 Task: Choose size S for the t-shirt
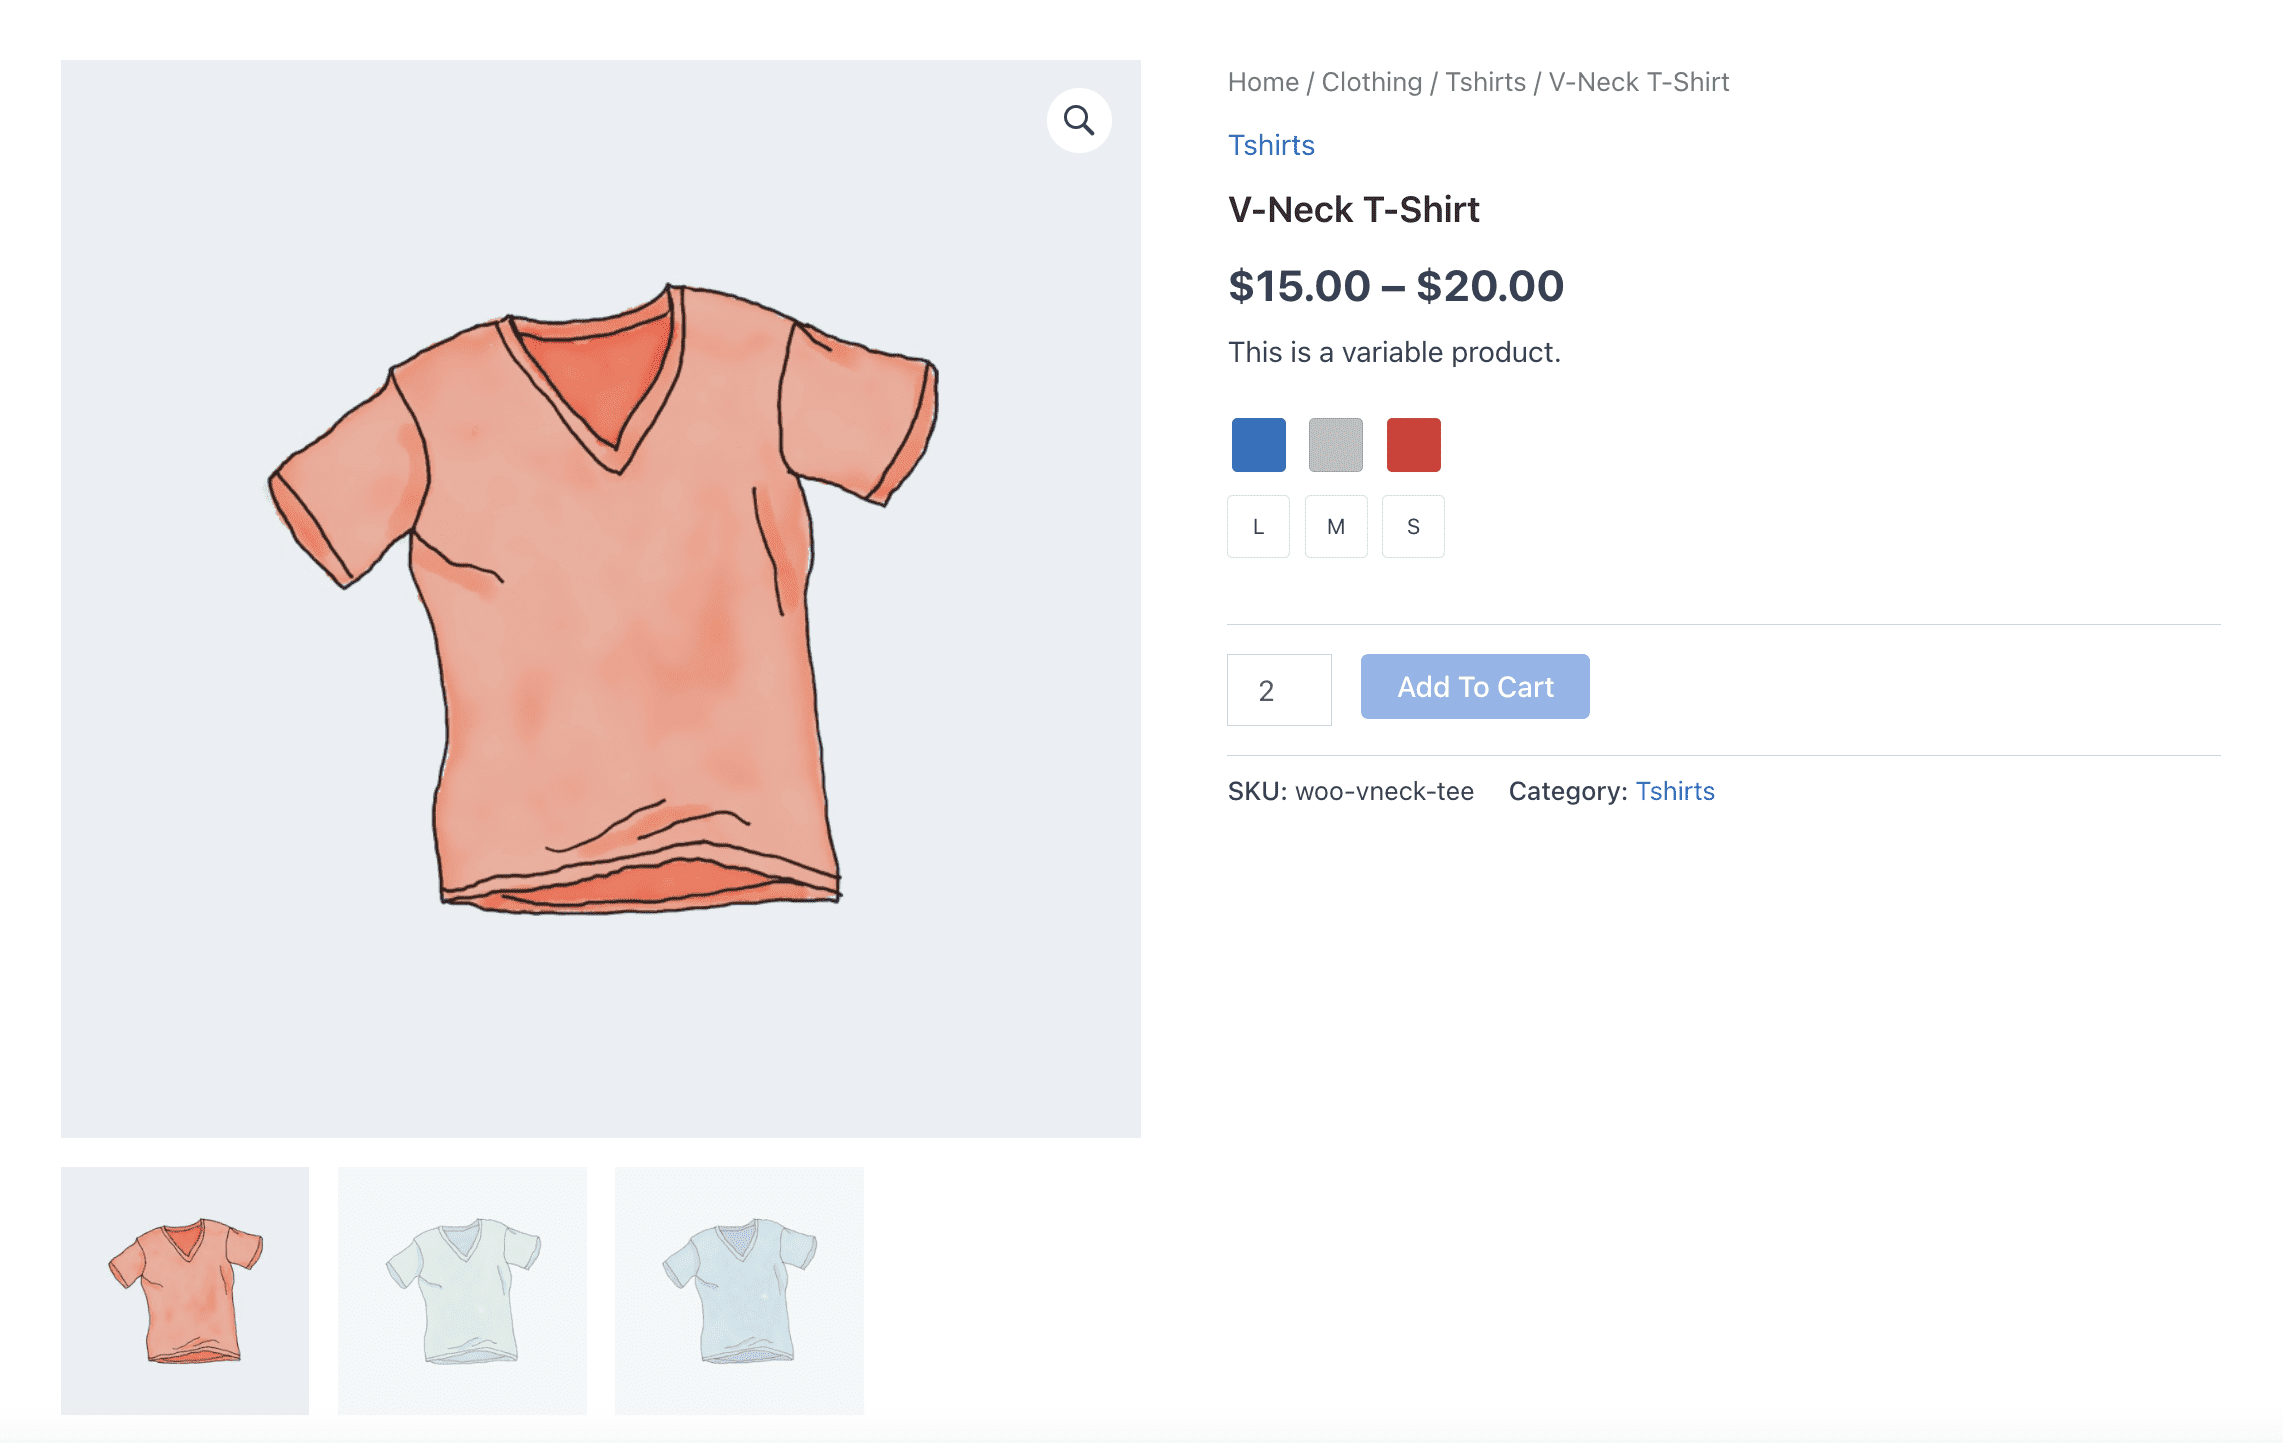[x=1412, y=526]
